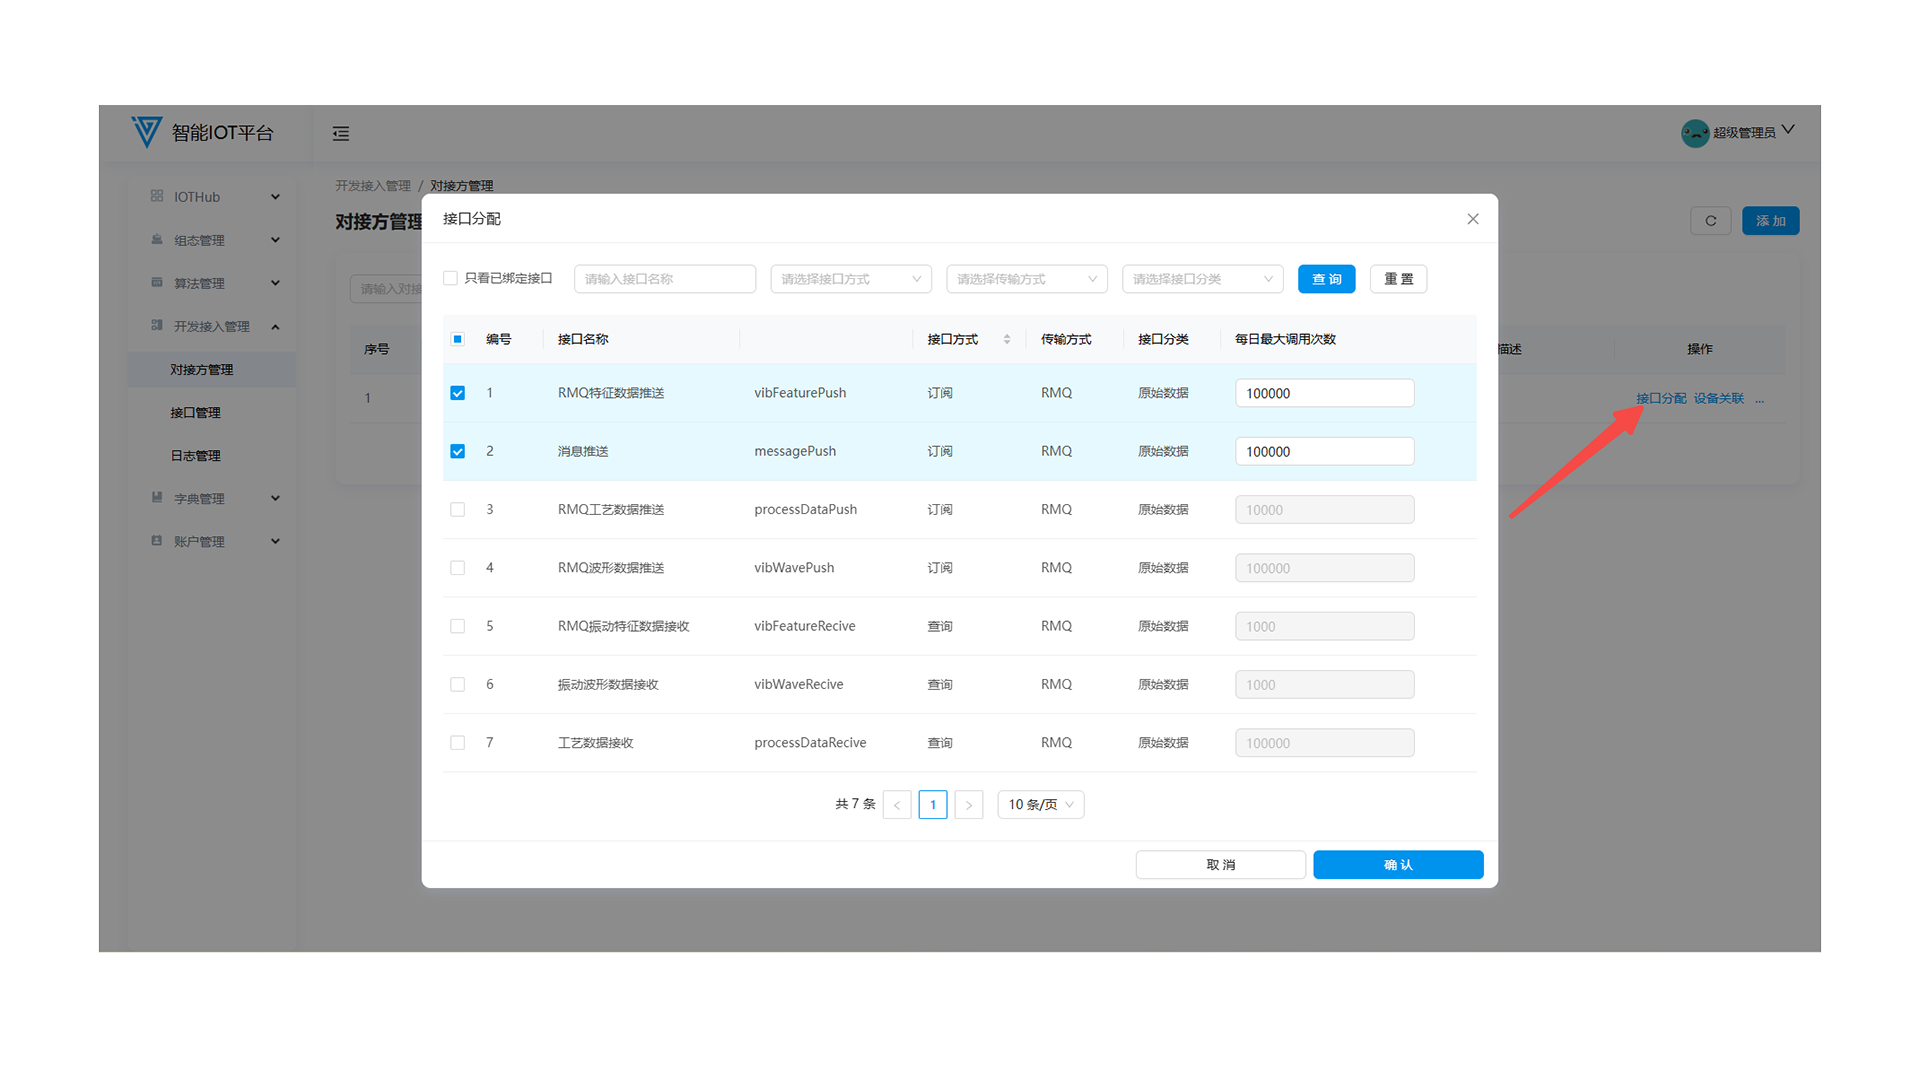The width and height of the screenshot is (1920, 1080).
Task: Click the super admin avatar icon
Action: coord(1694,133)
